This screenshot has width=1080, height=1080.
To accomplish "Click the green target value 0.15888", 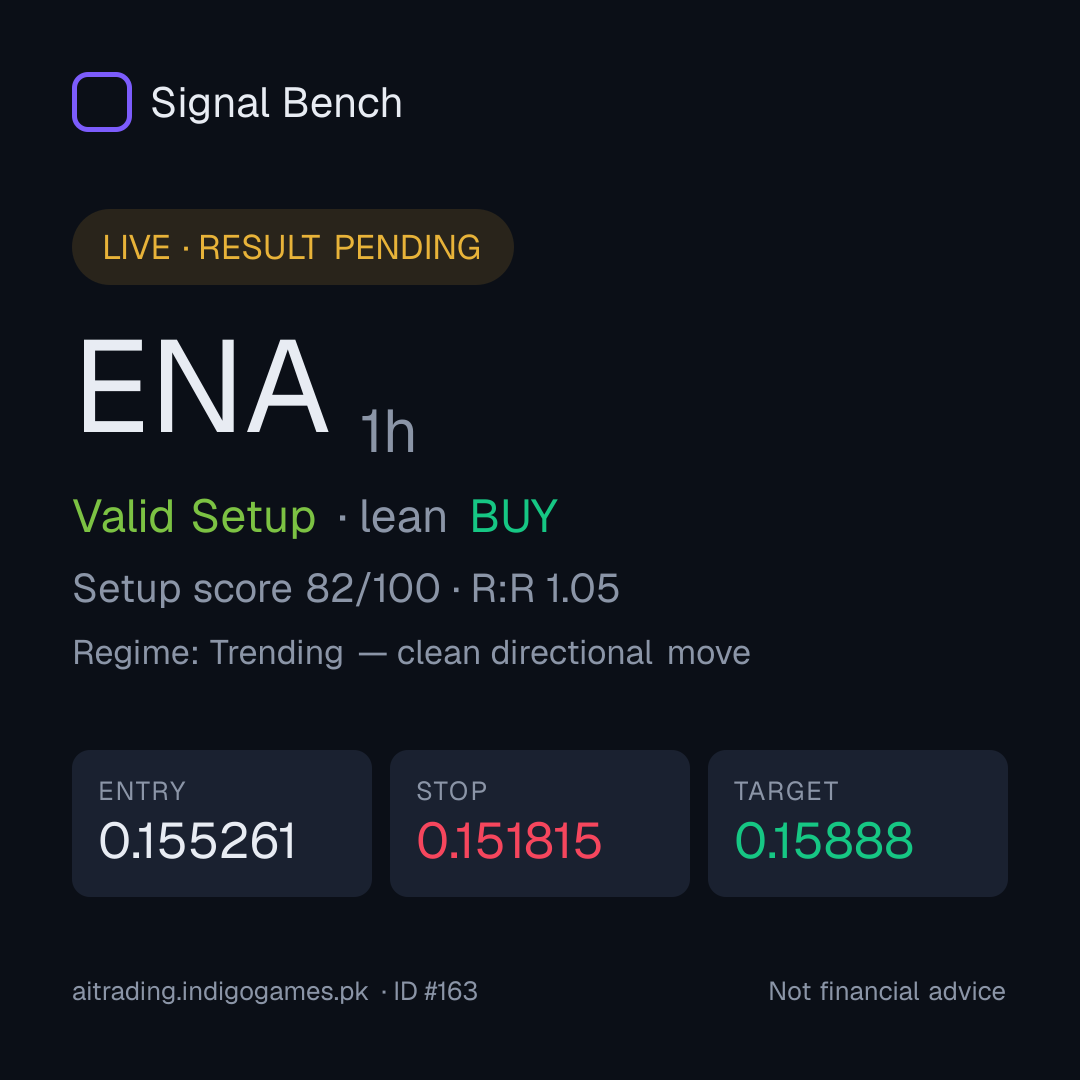I will (x=824, y=841).
